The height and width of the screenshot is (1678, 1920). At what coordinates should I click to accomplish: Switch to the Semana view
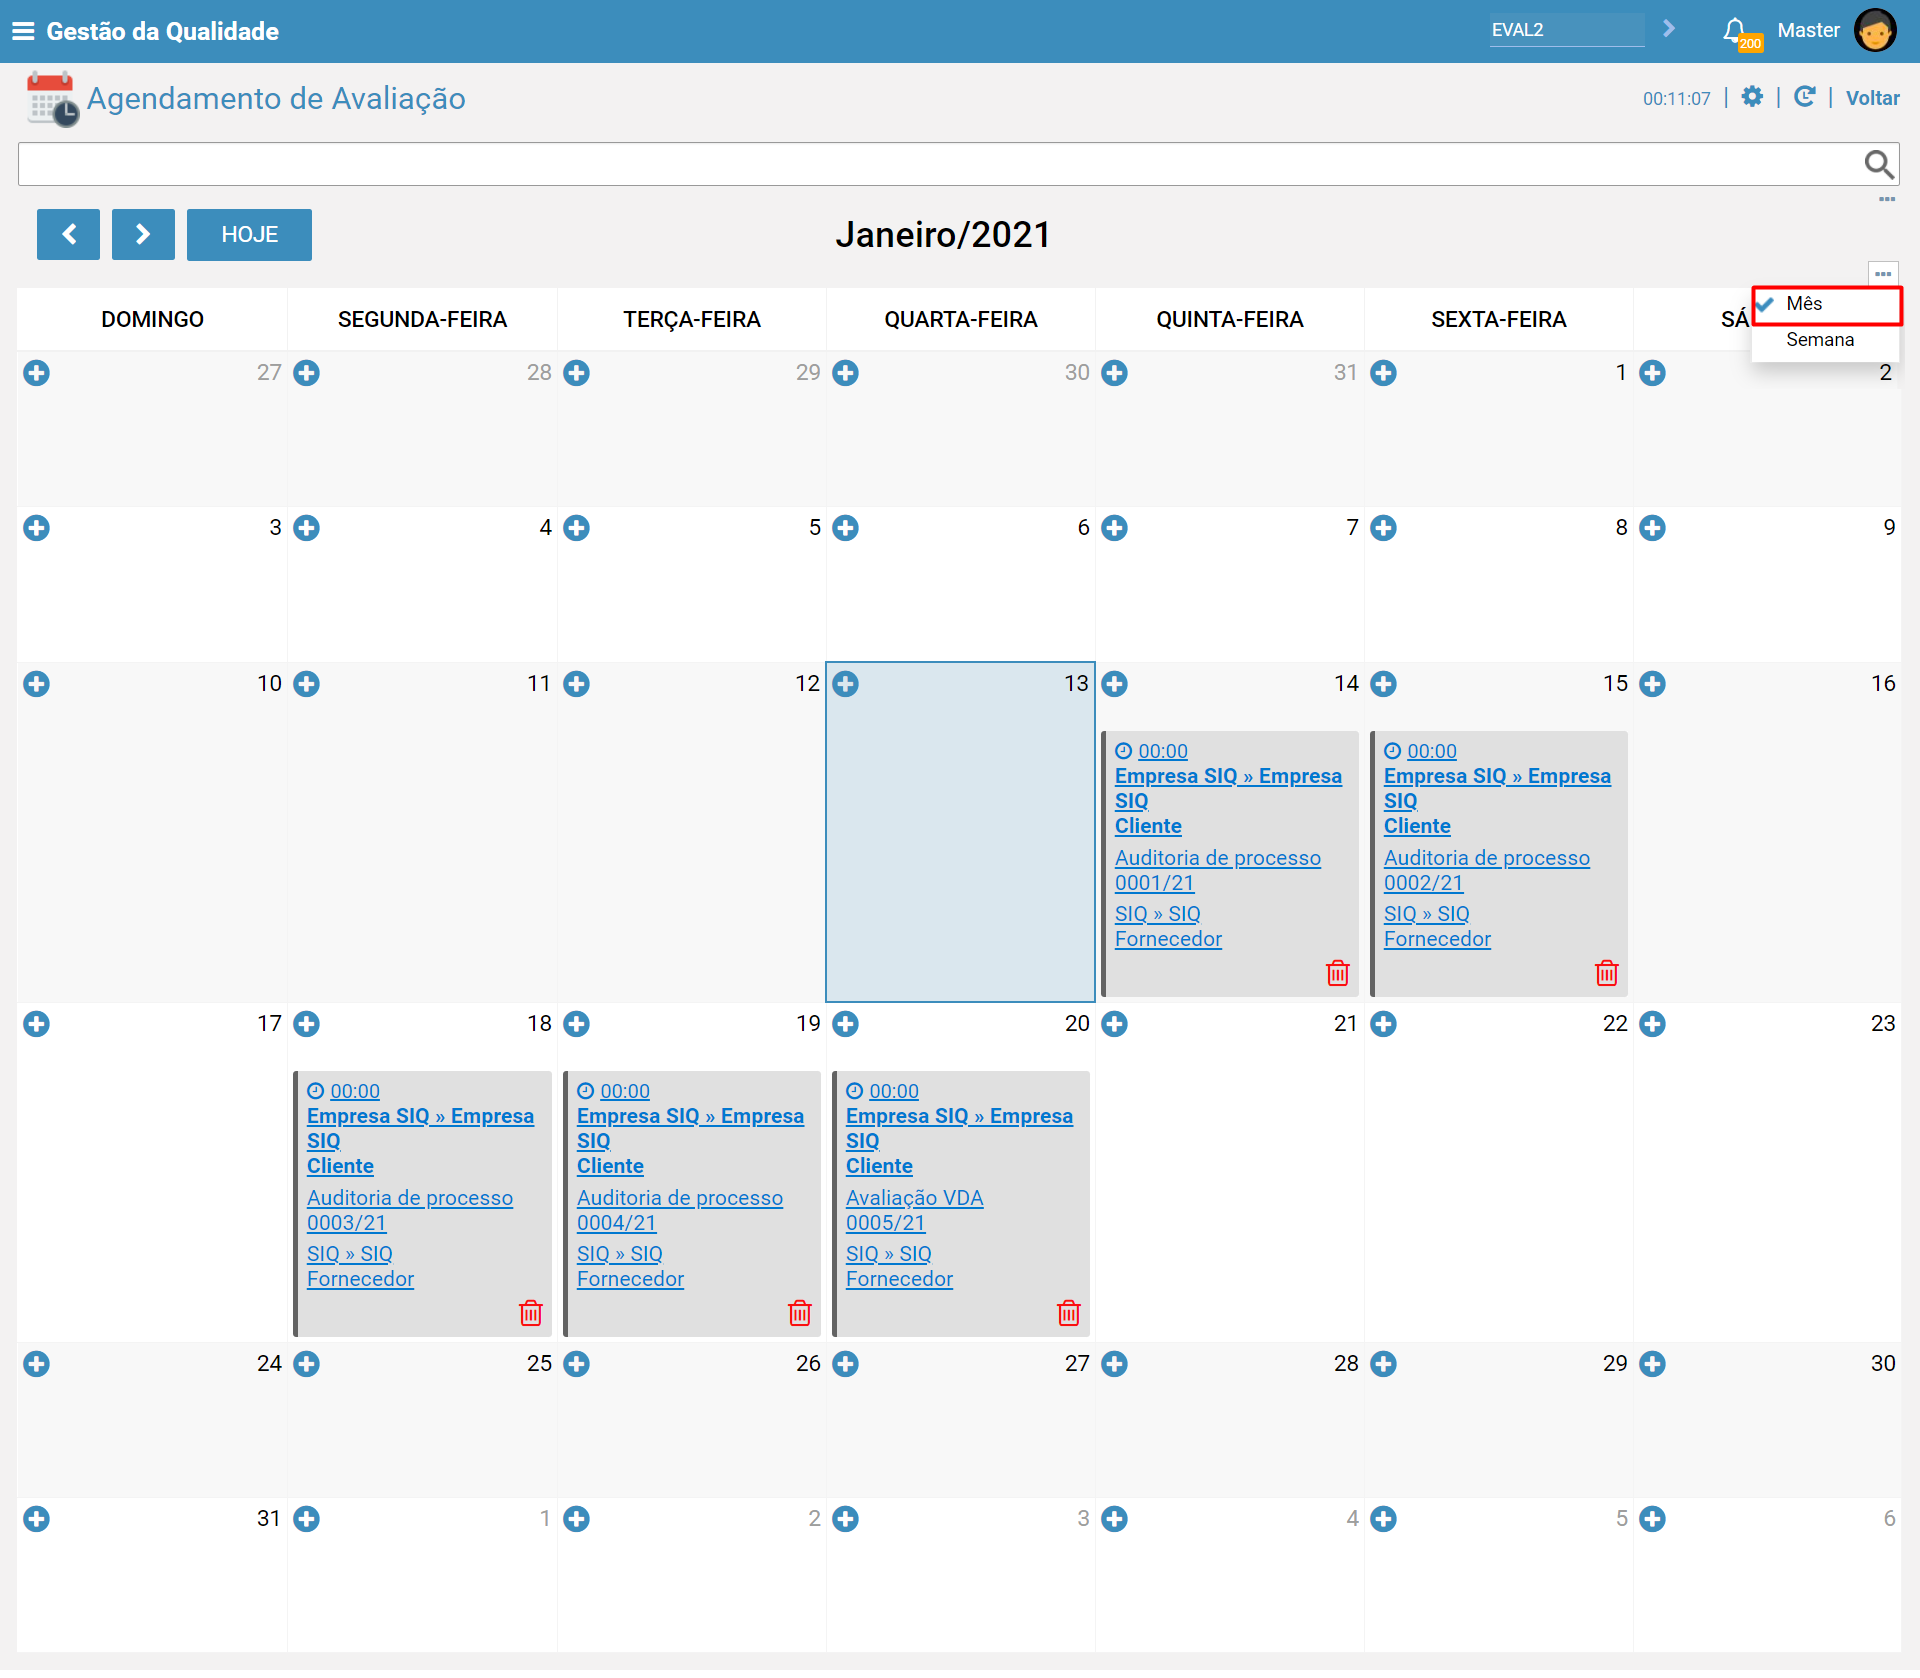point(1820,340)
